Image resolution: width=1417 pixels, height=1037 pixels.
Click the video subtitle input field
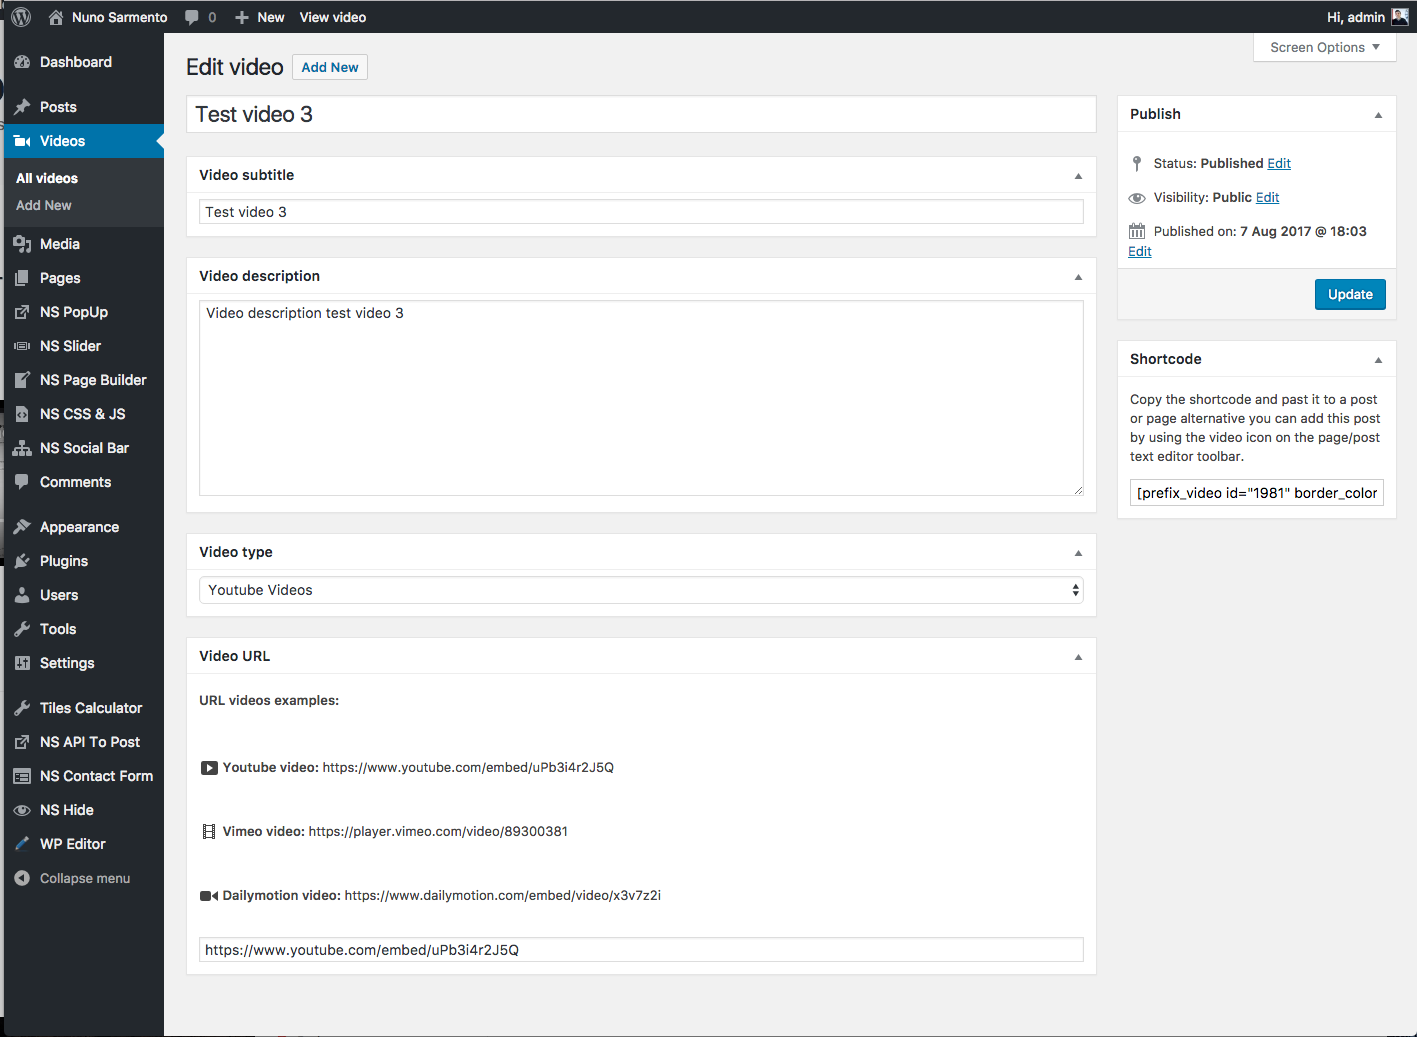pos(641,212)
